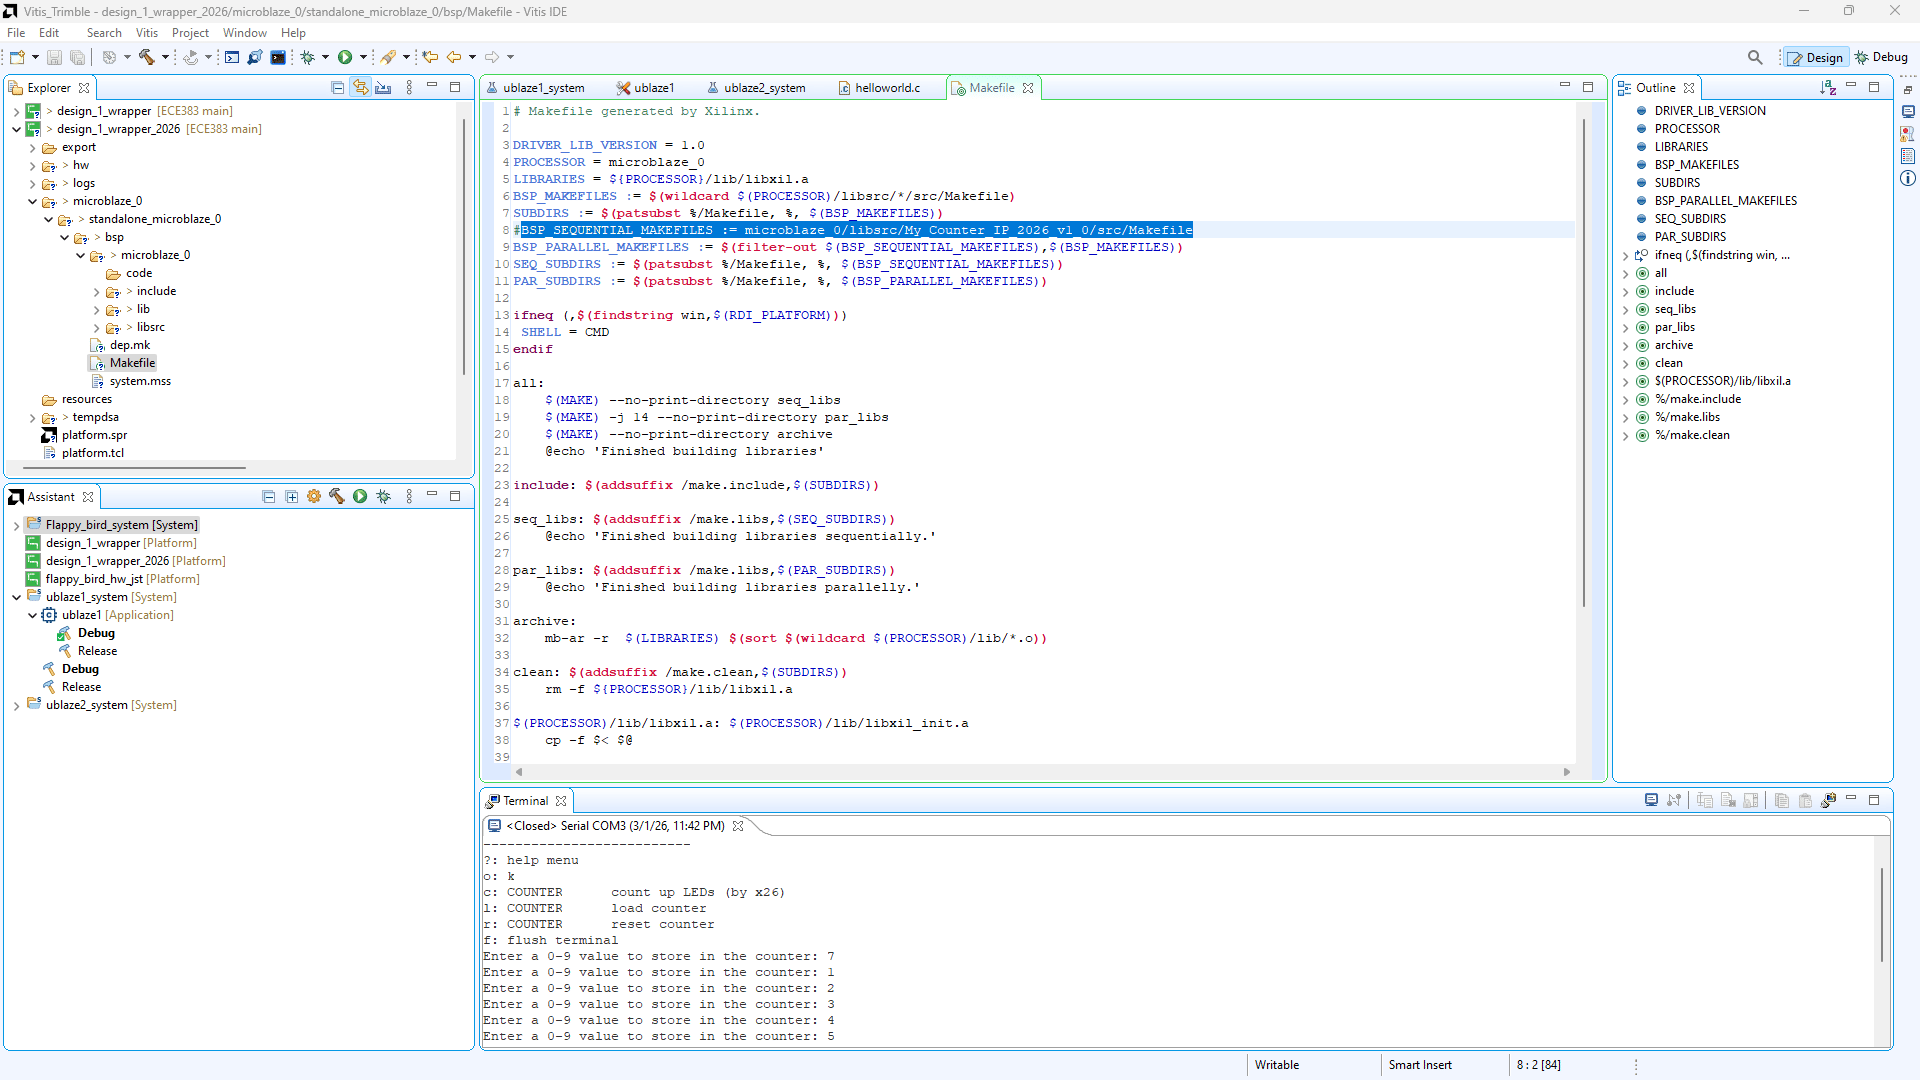Clear the Terminal console output
This screenshot has width=1920, height=1080.
[1728, 800]
